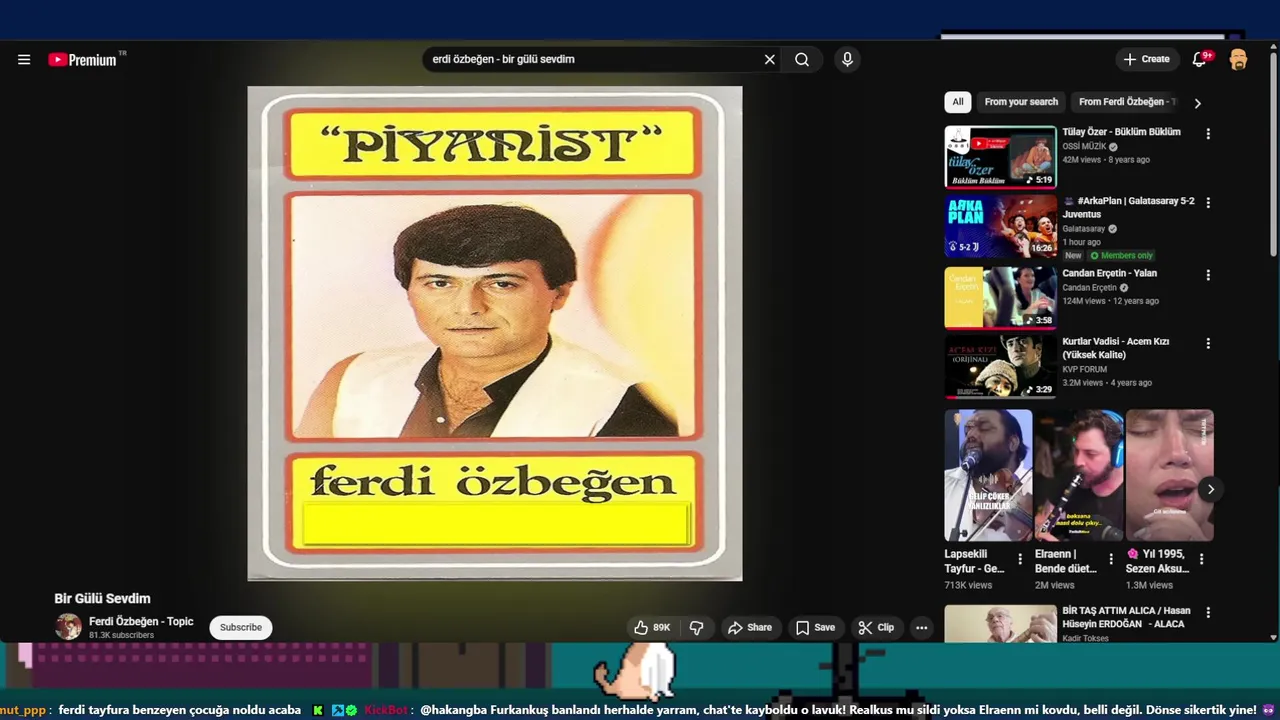Open the Yıl 1995 Sezen Aksu short
The width and height of the screenshot is (1280, 720).
1170,475
